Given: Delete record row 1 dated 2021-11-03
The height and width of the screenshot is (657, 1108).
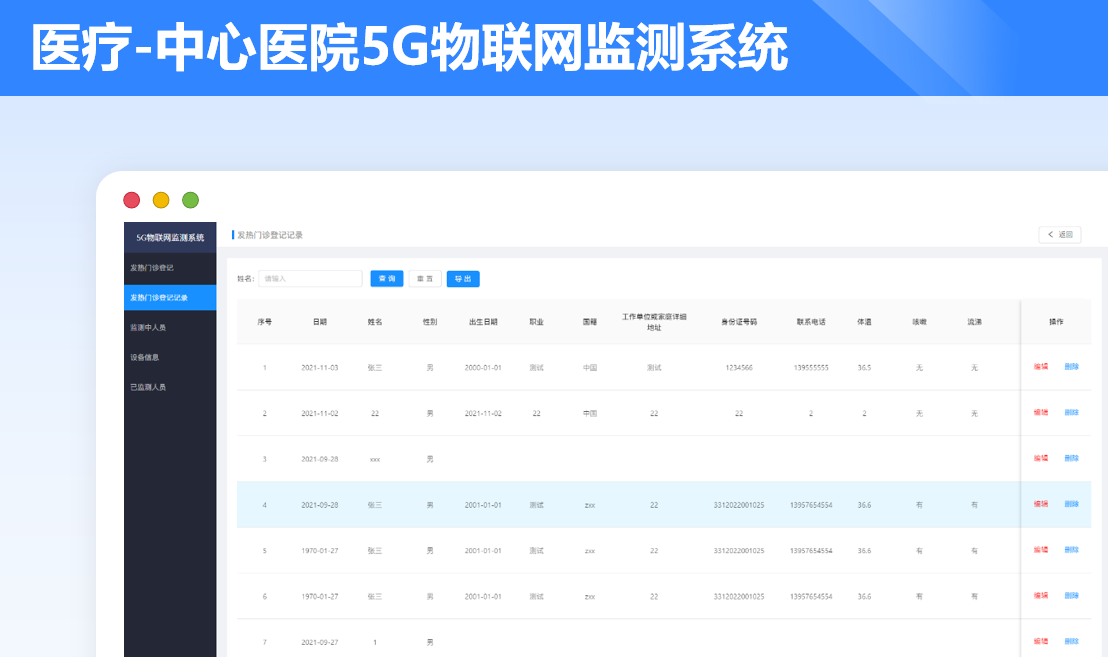Looking at the screenshot, I should coord(1071,367).
